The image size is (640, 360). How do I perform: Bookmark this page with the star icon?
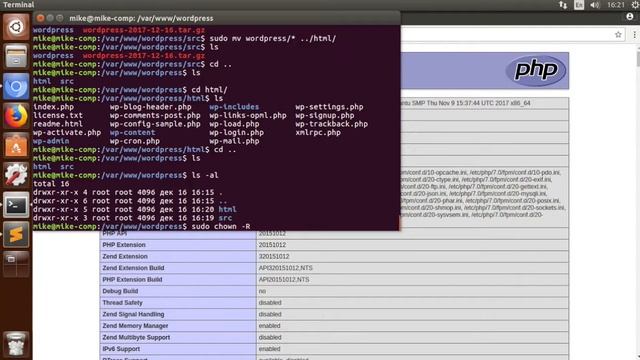pyautogui.click(x=618, y=35)
